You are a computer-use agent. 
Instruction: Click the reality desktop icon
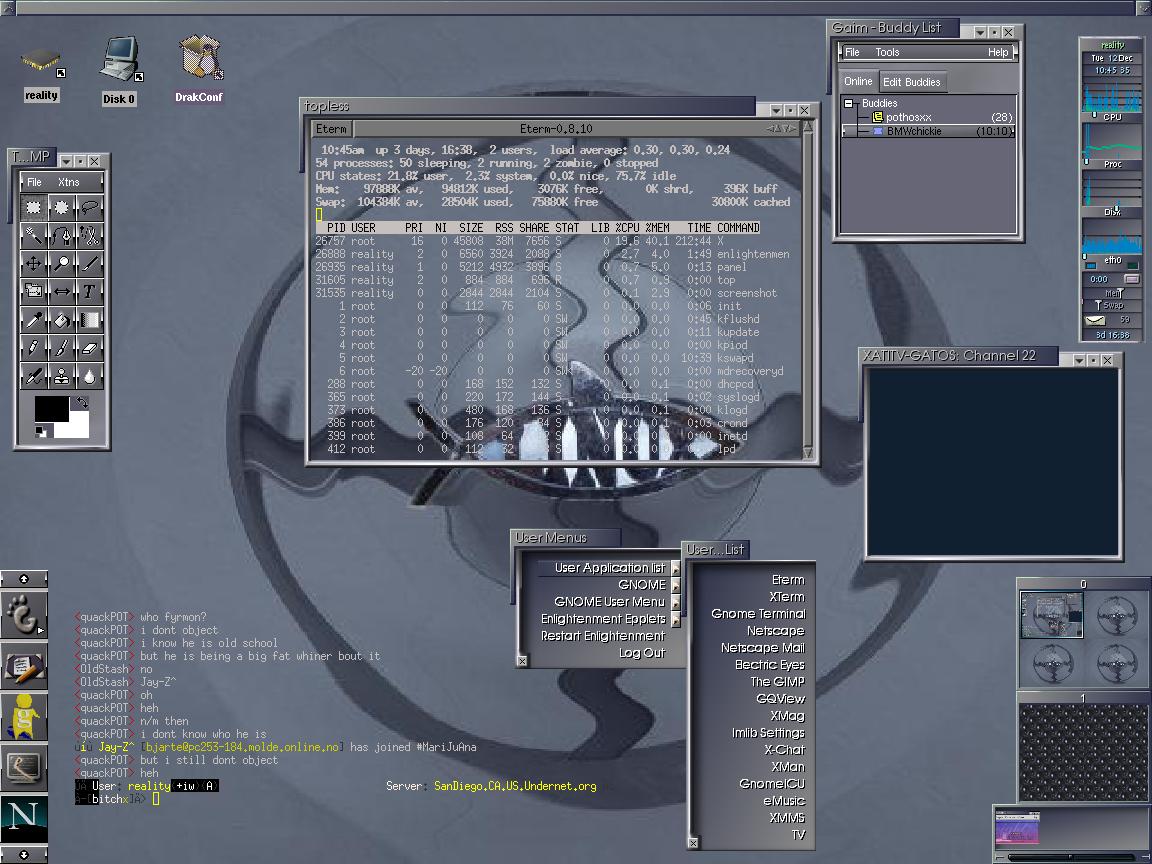coord(41,74)
